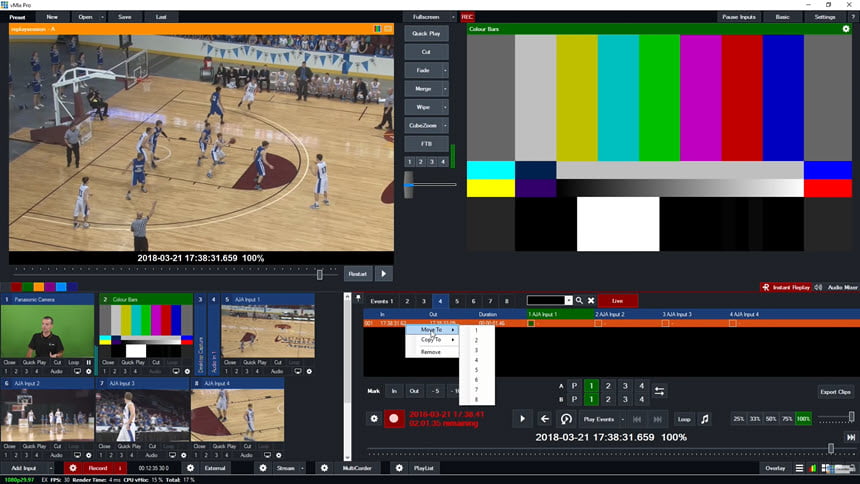Open the help question mark
Screen dimensions: 860x484
pyautogui.click(x=852, y=17)
